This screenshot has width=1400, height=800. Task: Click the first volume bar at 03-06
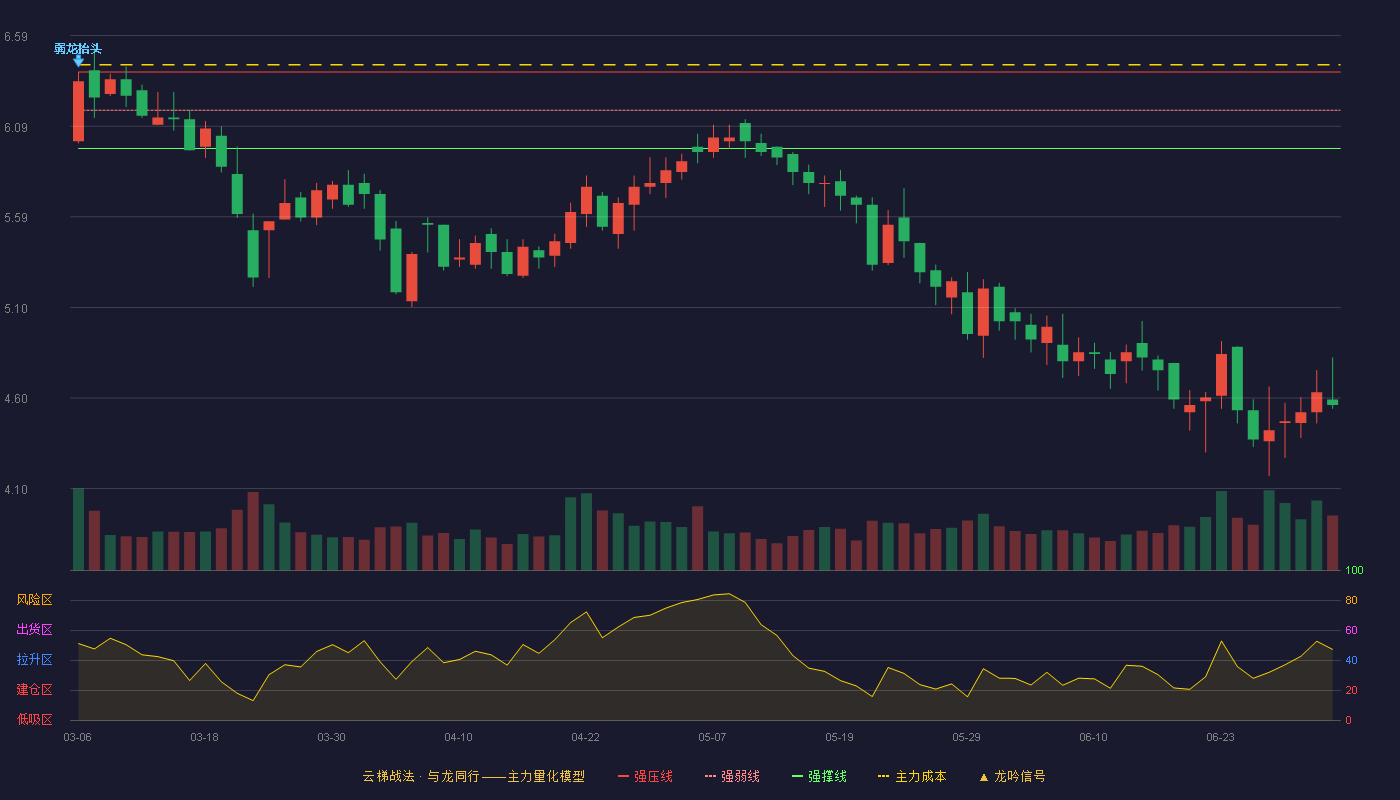click(x=78, y=529)
